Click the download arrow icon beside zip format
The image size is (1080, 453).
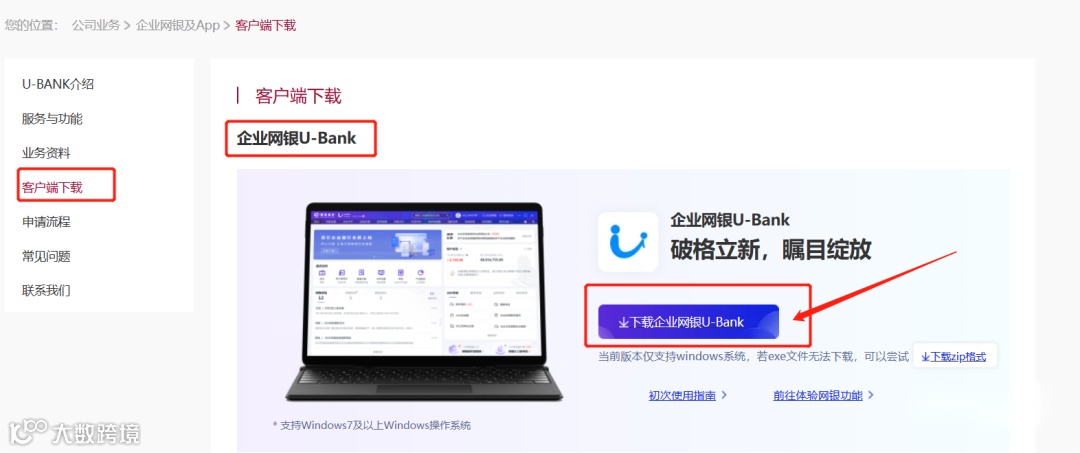pos(926,357)
